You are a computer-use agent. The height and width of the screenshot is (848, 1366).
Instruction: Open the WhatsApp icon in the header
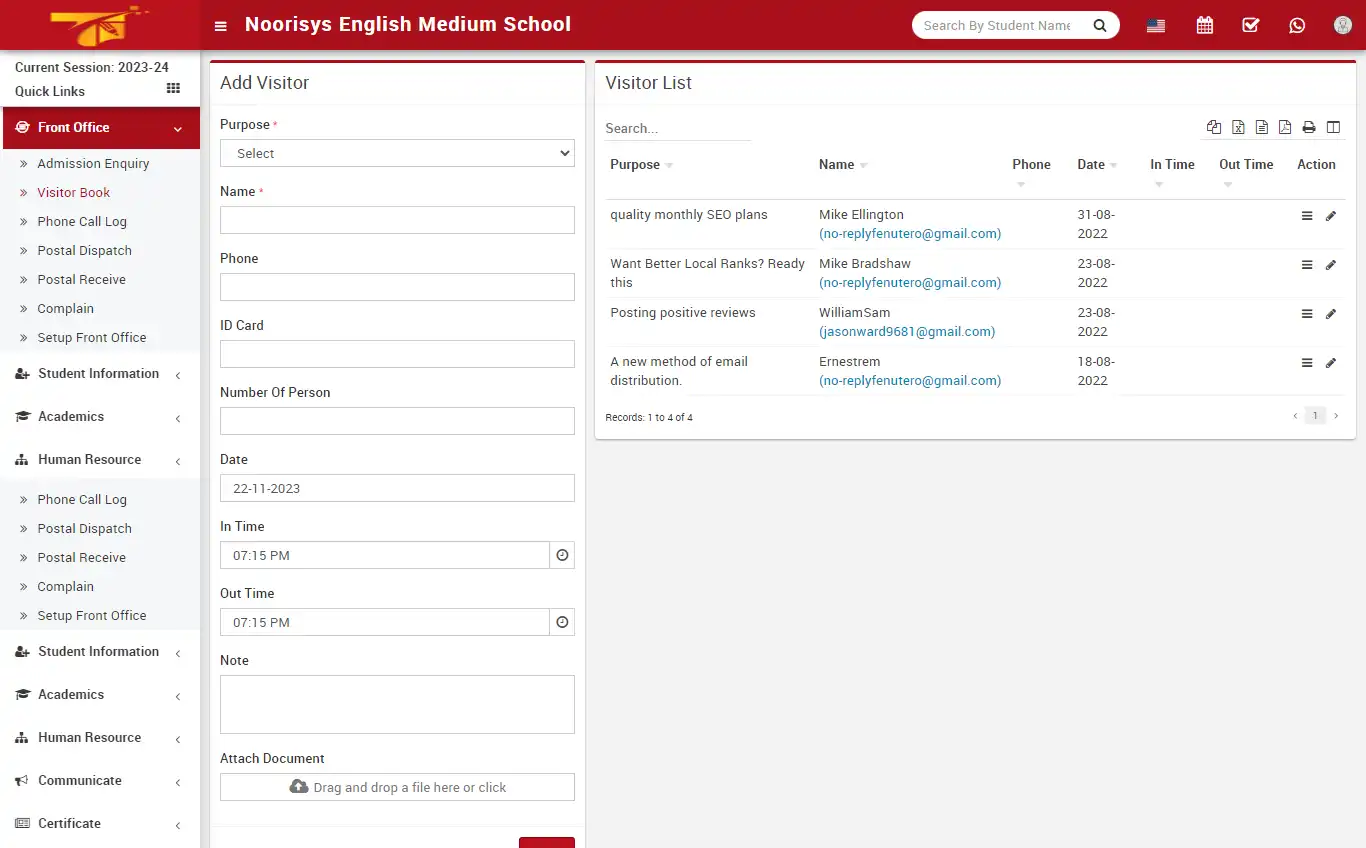tap(1297, 25)
